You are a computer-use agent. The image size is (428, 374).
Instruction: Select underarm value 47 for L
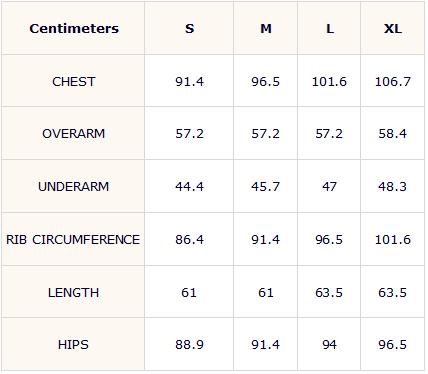(x=329, y=186)
